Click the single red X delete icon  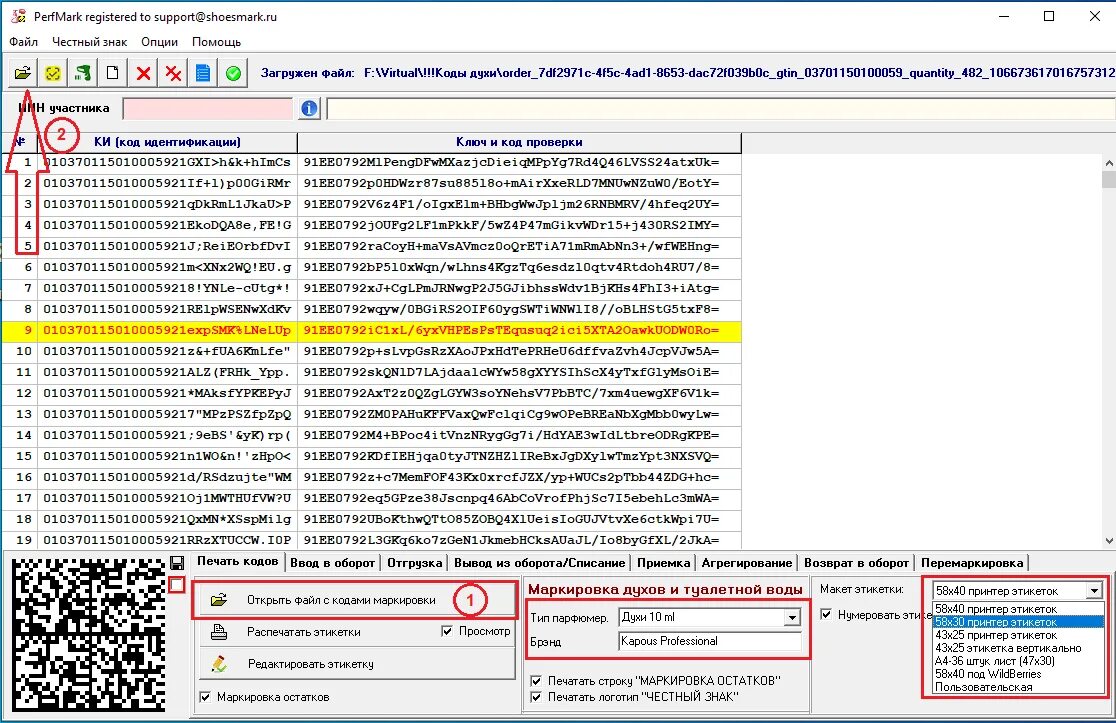click(143, 73)
